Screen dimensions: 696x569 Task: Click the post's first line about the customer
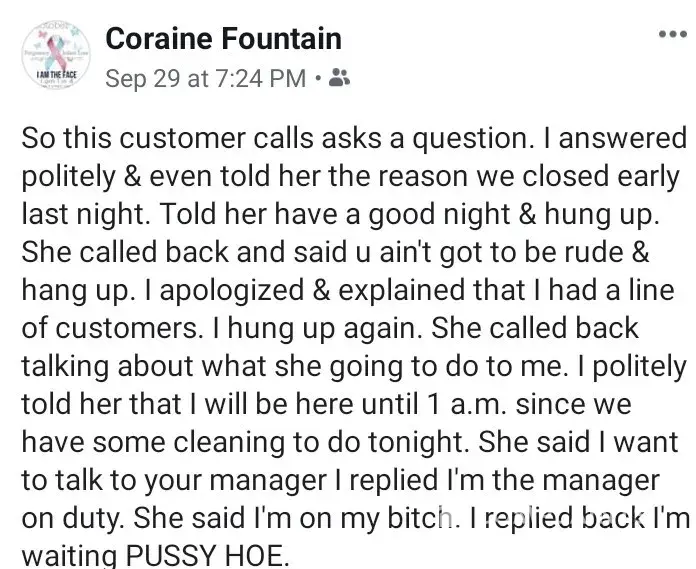tap(354, 138)
